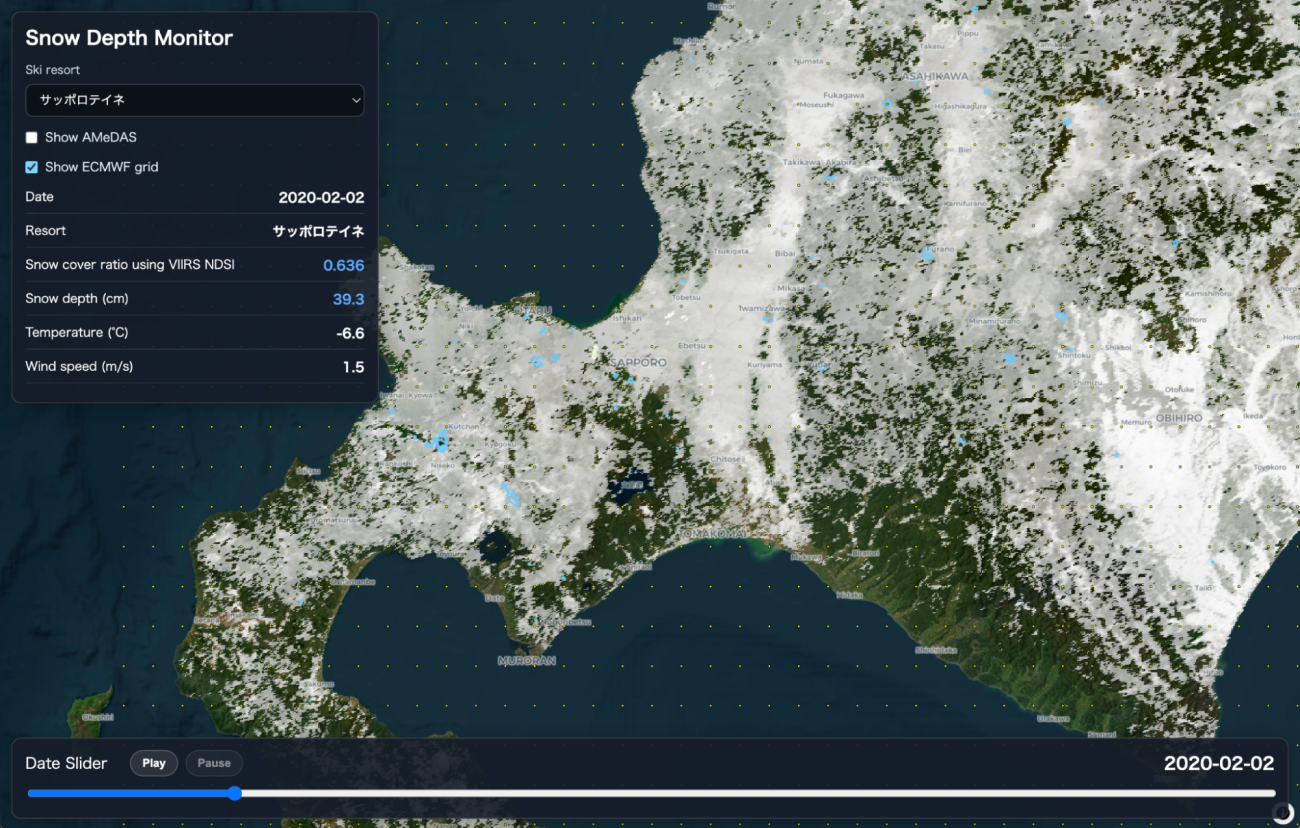This screenshot has width=1300, height=828.
Task: Click the chevron arrow of resort selector
Action: tap(356, 100)
